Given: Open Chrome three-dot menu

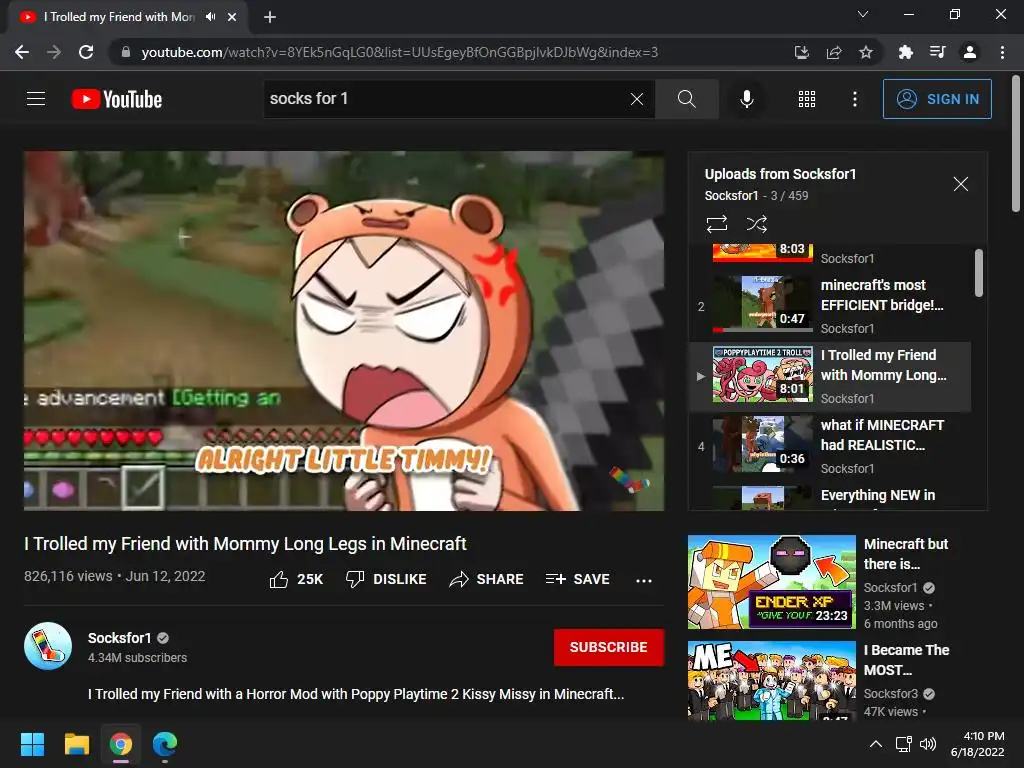Looking at the screenshot, I should [x=1002, y=52].
